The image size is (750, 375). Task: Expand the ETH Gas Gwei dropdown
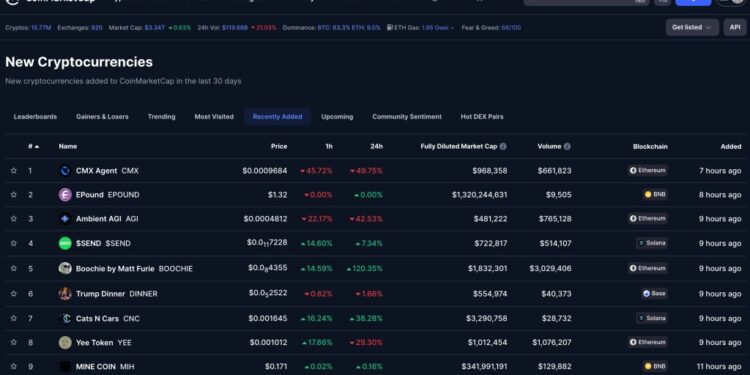(x=438, y=28)
